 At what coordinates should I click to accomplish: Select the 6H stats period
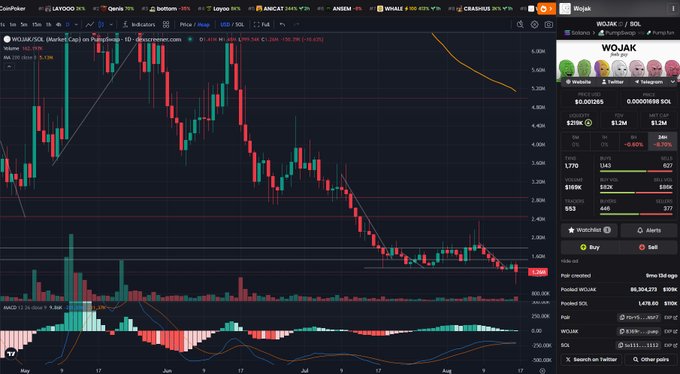click(634, 141)
